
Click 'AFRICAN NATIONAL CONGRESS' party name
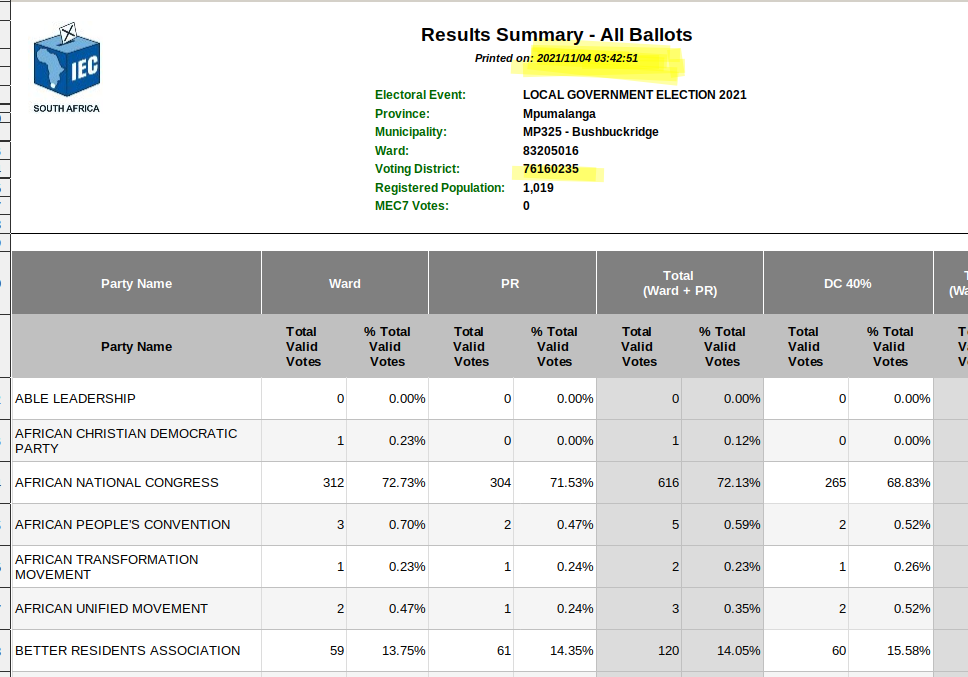[x=117, y=483]
